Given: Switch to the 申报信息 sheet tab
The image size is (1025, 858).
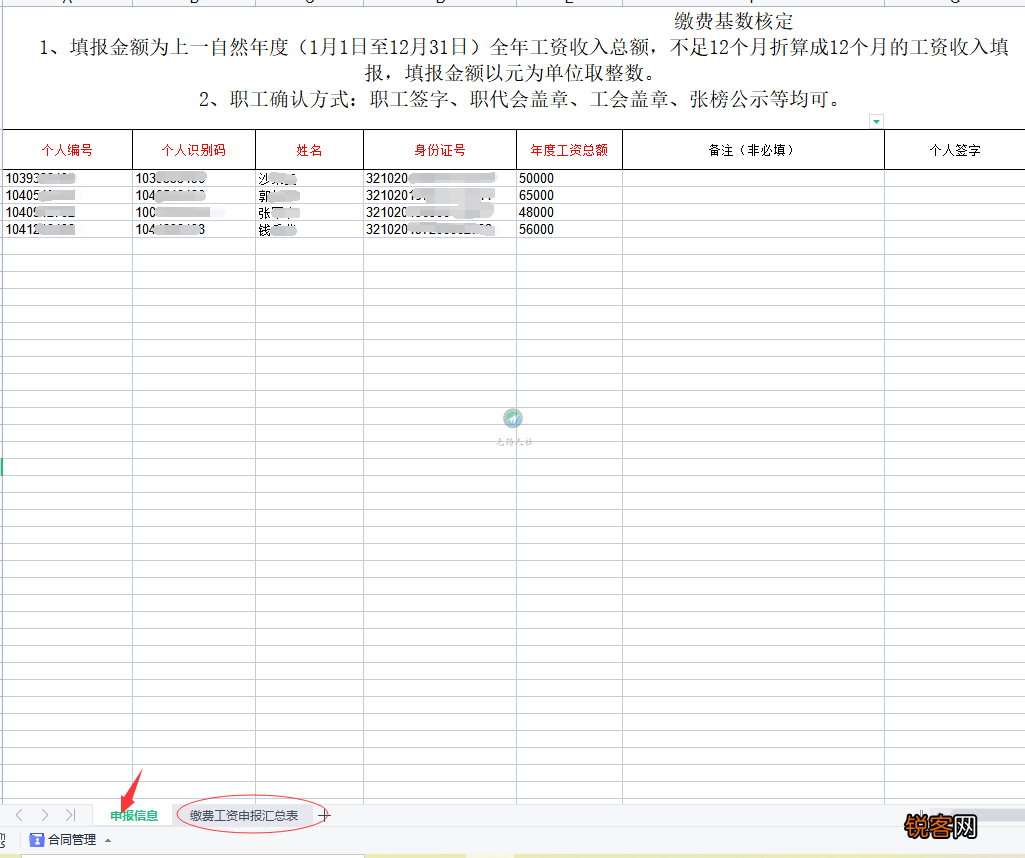Looking at the screenshot, I should point(132,815).
